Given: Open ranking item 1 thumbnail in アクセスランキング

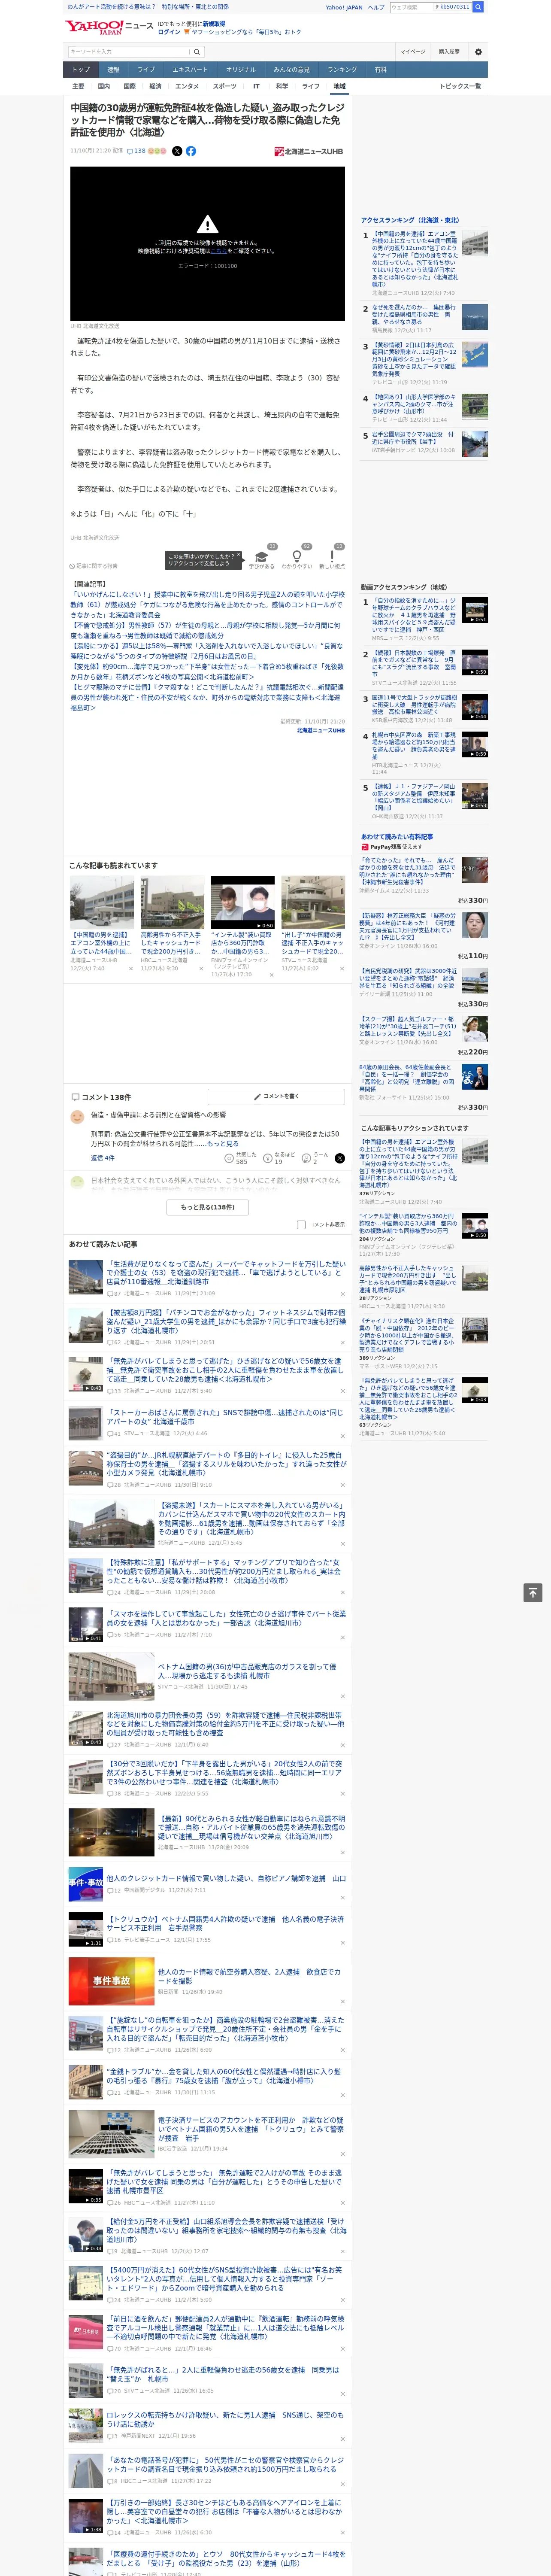Looking at the screenshot, I should click(475, 243).
